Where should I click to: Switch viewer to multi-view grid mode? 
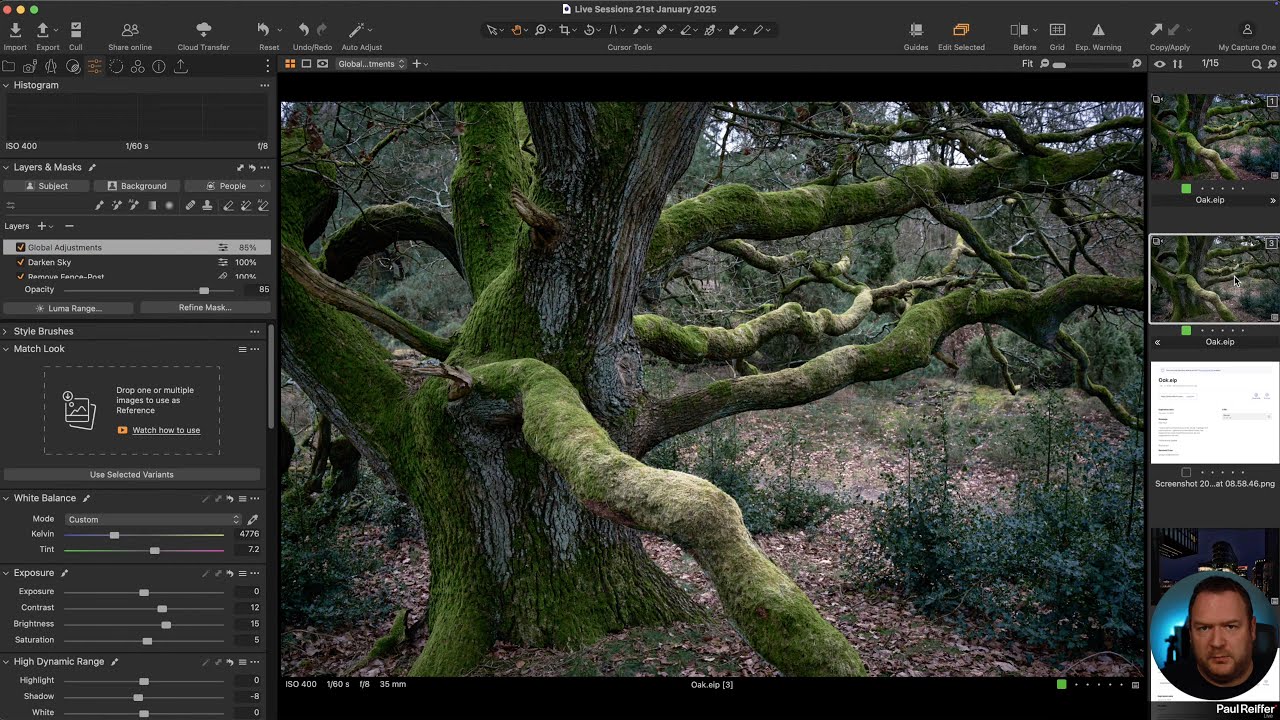pos(290,64)
